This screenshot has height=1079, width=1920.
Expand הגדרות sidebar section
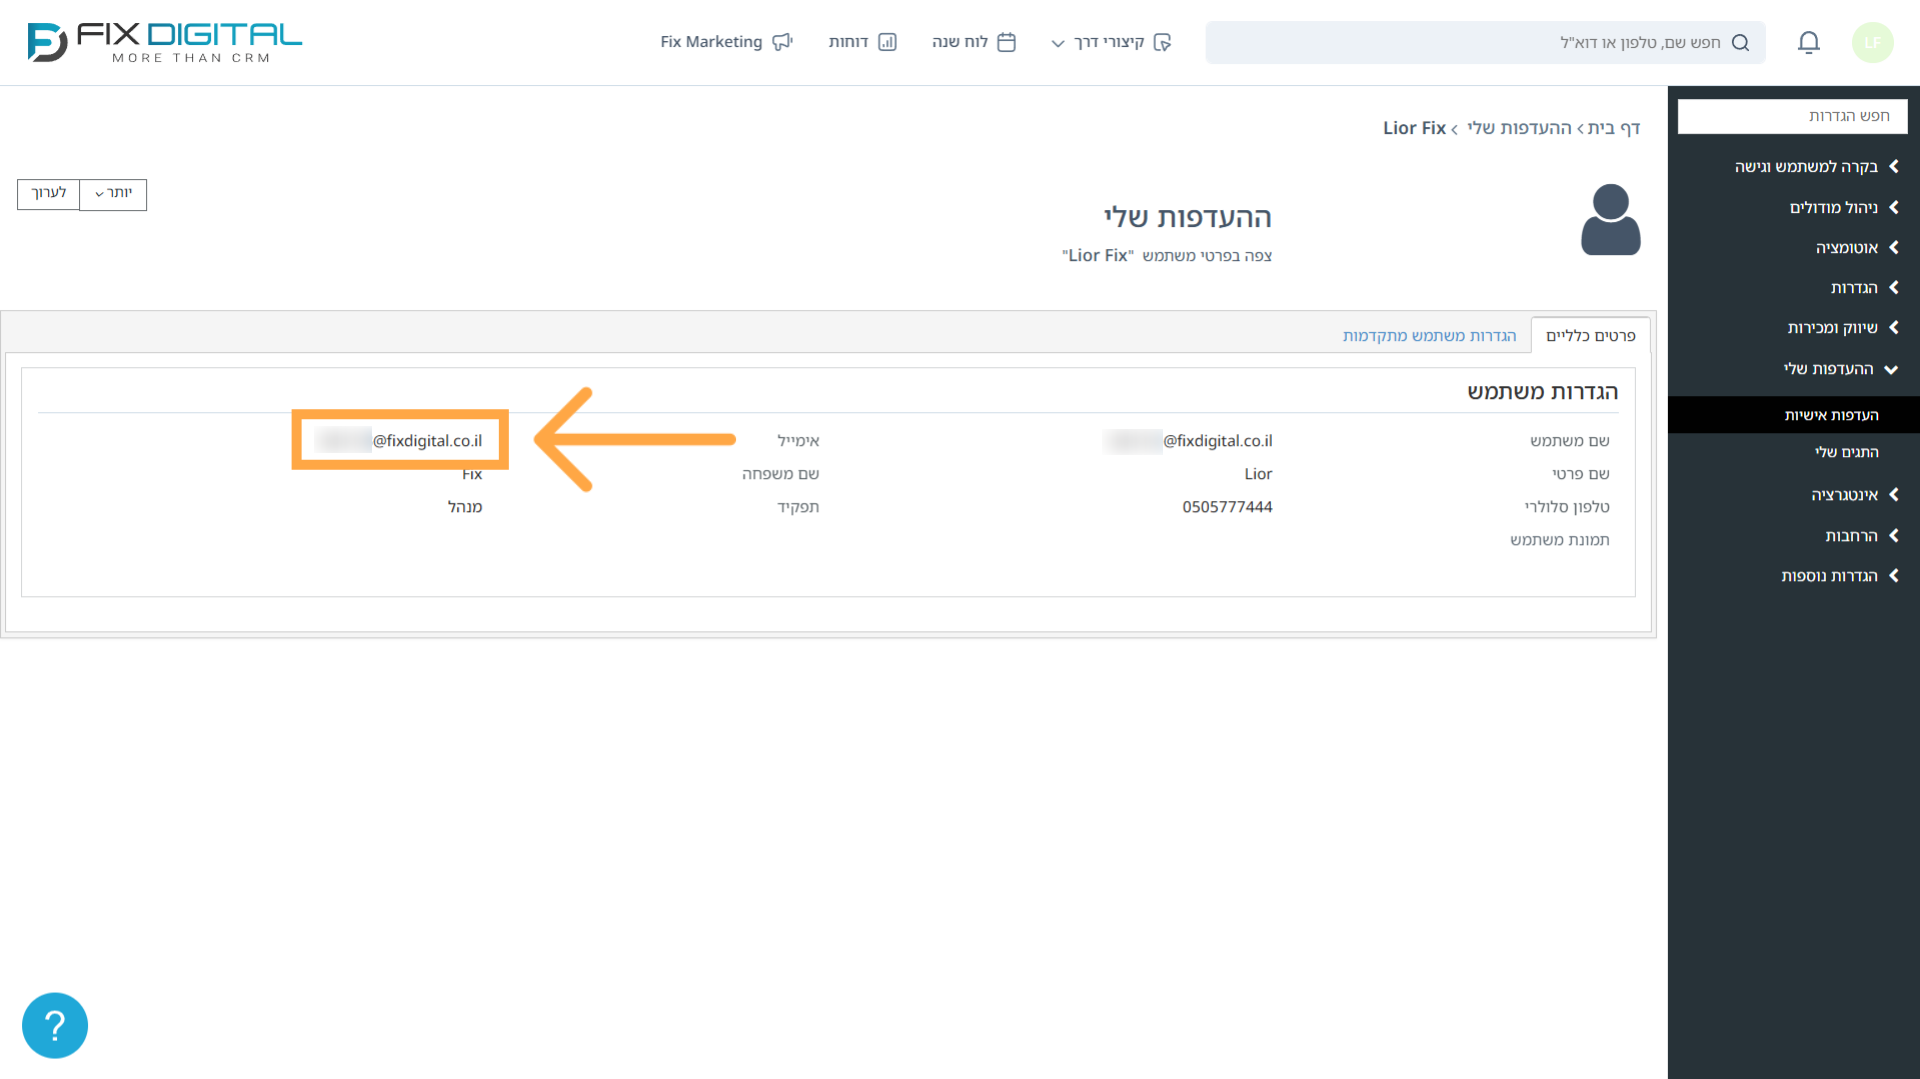(1864, 287)
